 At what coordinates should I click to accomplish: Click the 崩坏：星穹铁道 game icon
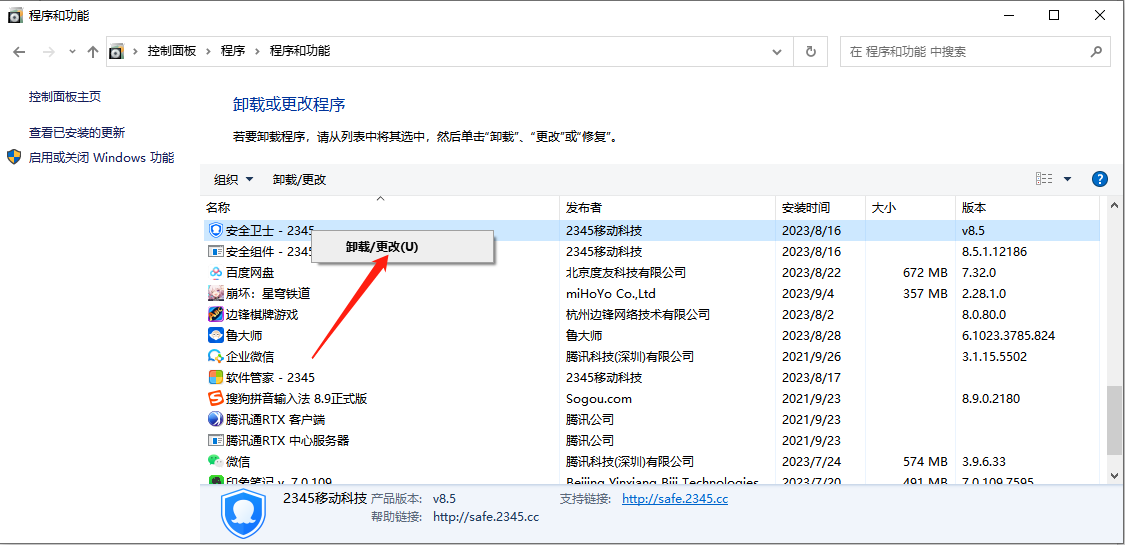(x=216, y=293)
